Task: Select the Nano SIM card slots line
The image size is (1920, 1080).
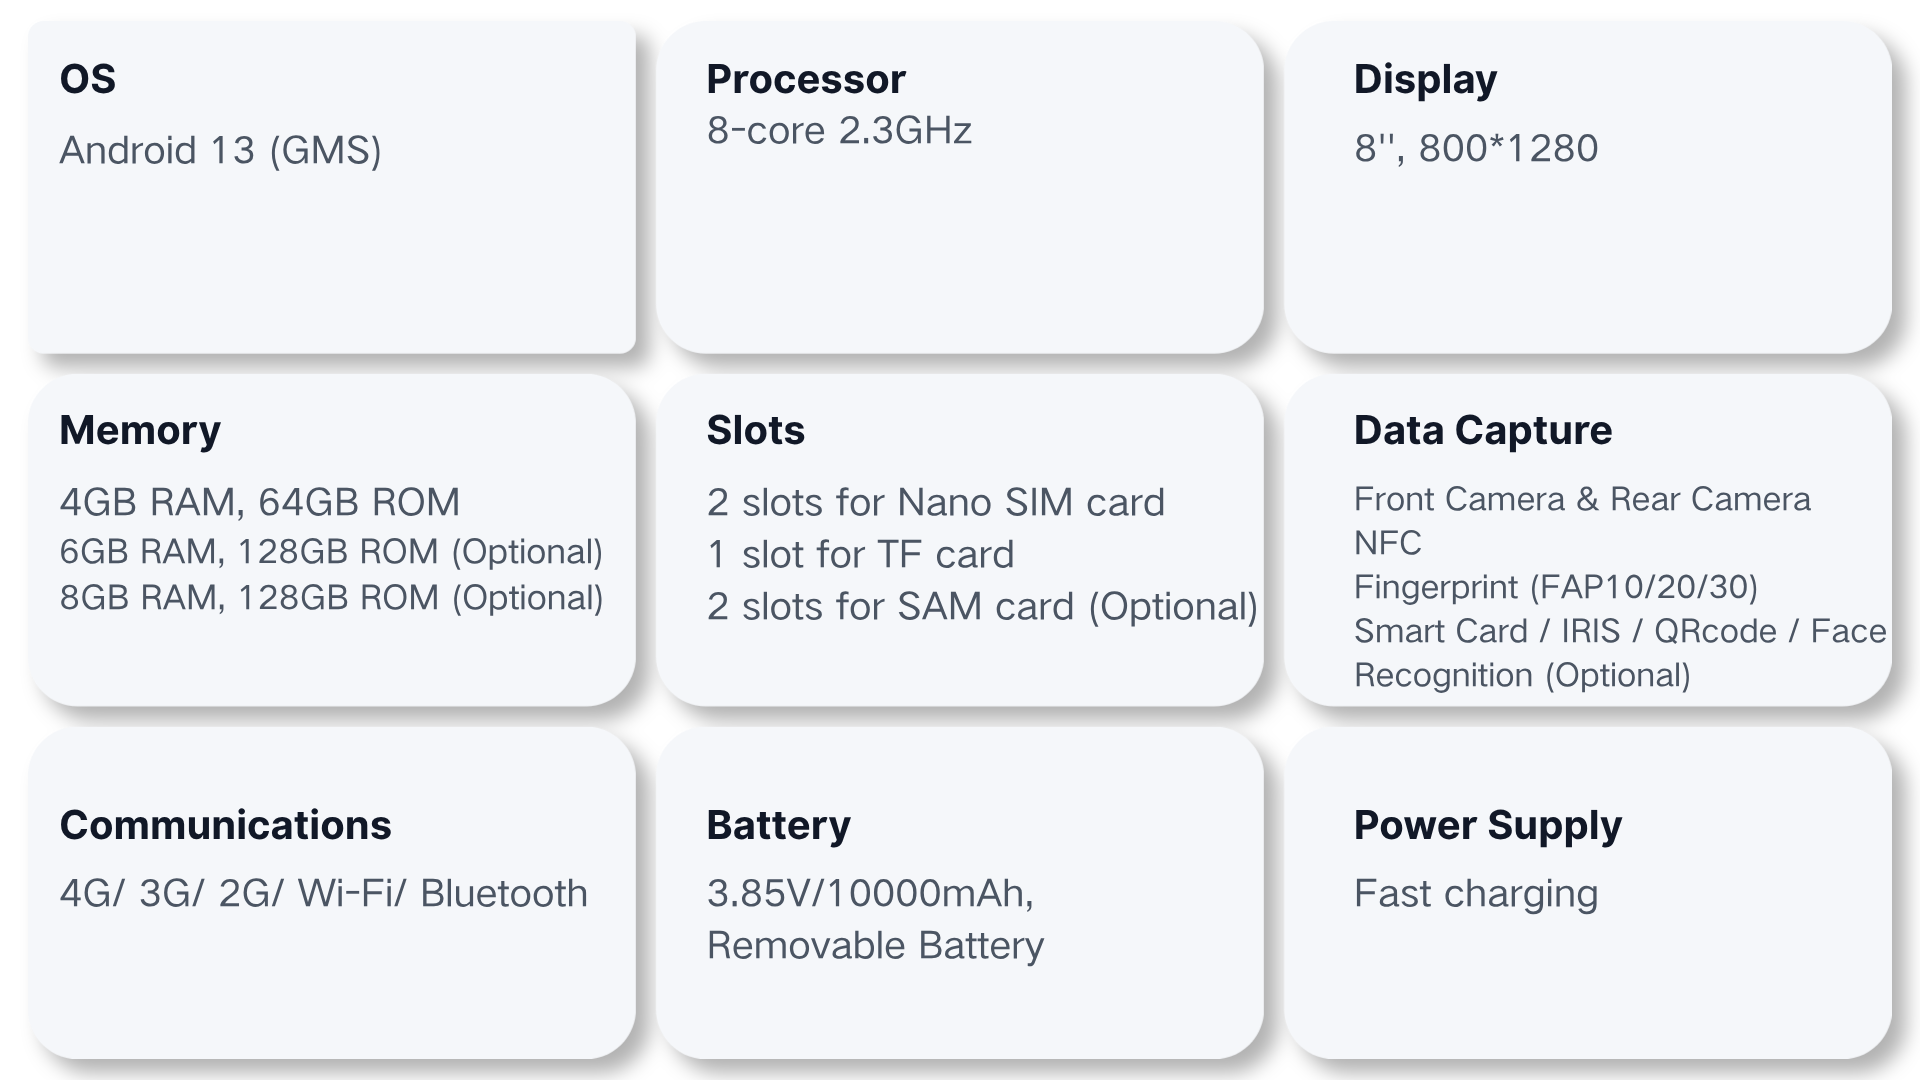Action: click(935, 502)
